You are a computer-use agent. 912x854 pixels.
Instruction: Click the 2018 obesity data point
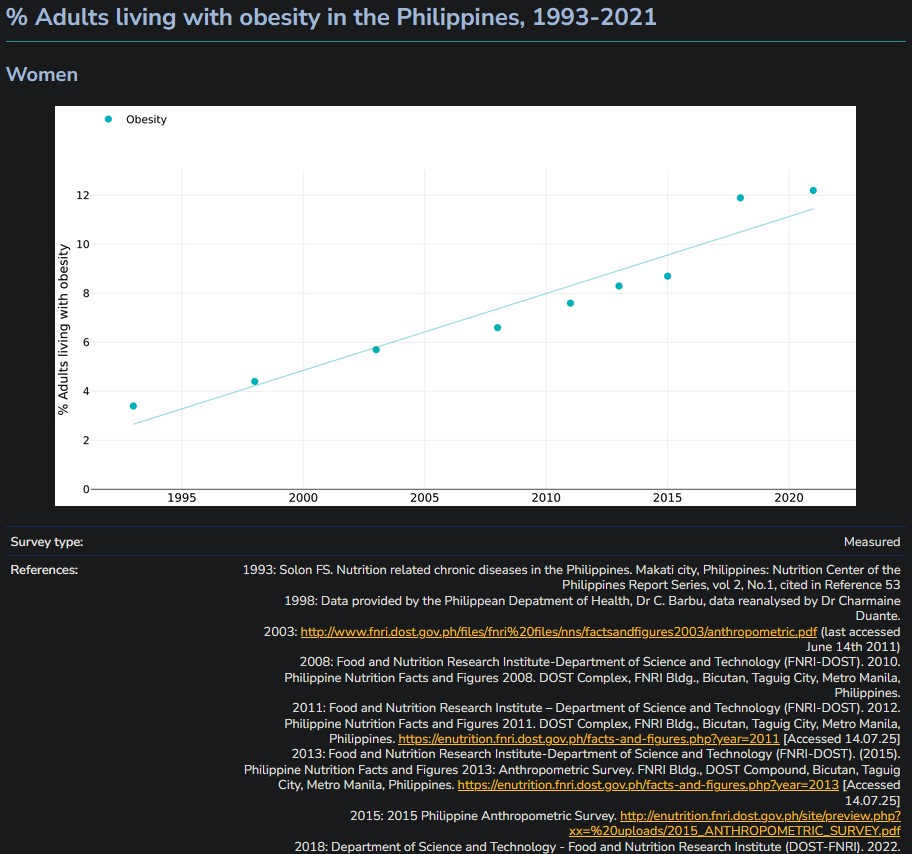click(740, 198)
